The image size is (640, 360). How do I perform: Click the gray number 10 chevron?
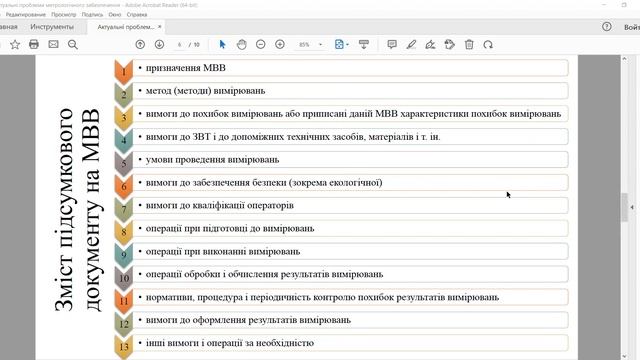point(124,278)
